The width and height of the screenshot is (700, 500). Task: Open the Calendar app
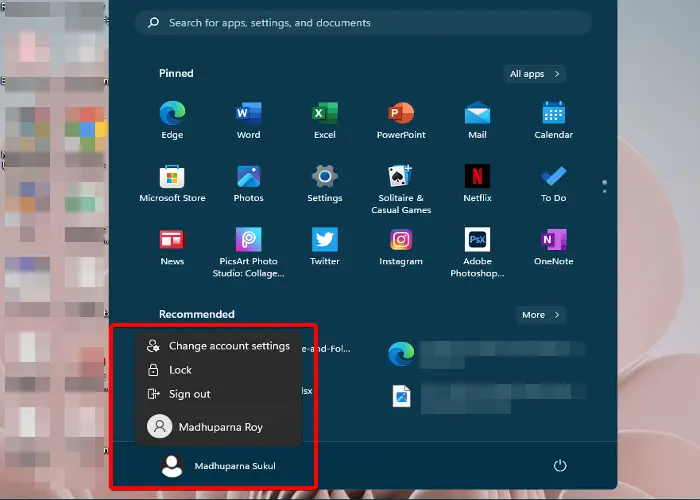point(554,120)
